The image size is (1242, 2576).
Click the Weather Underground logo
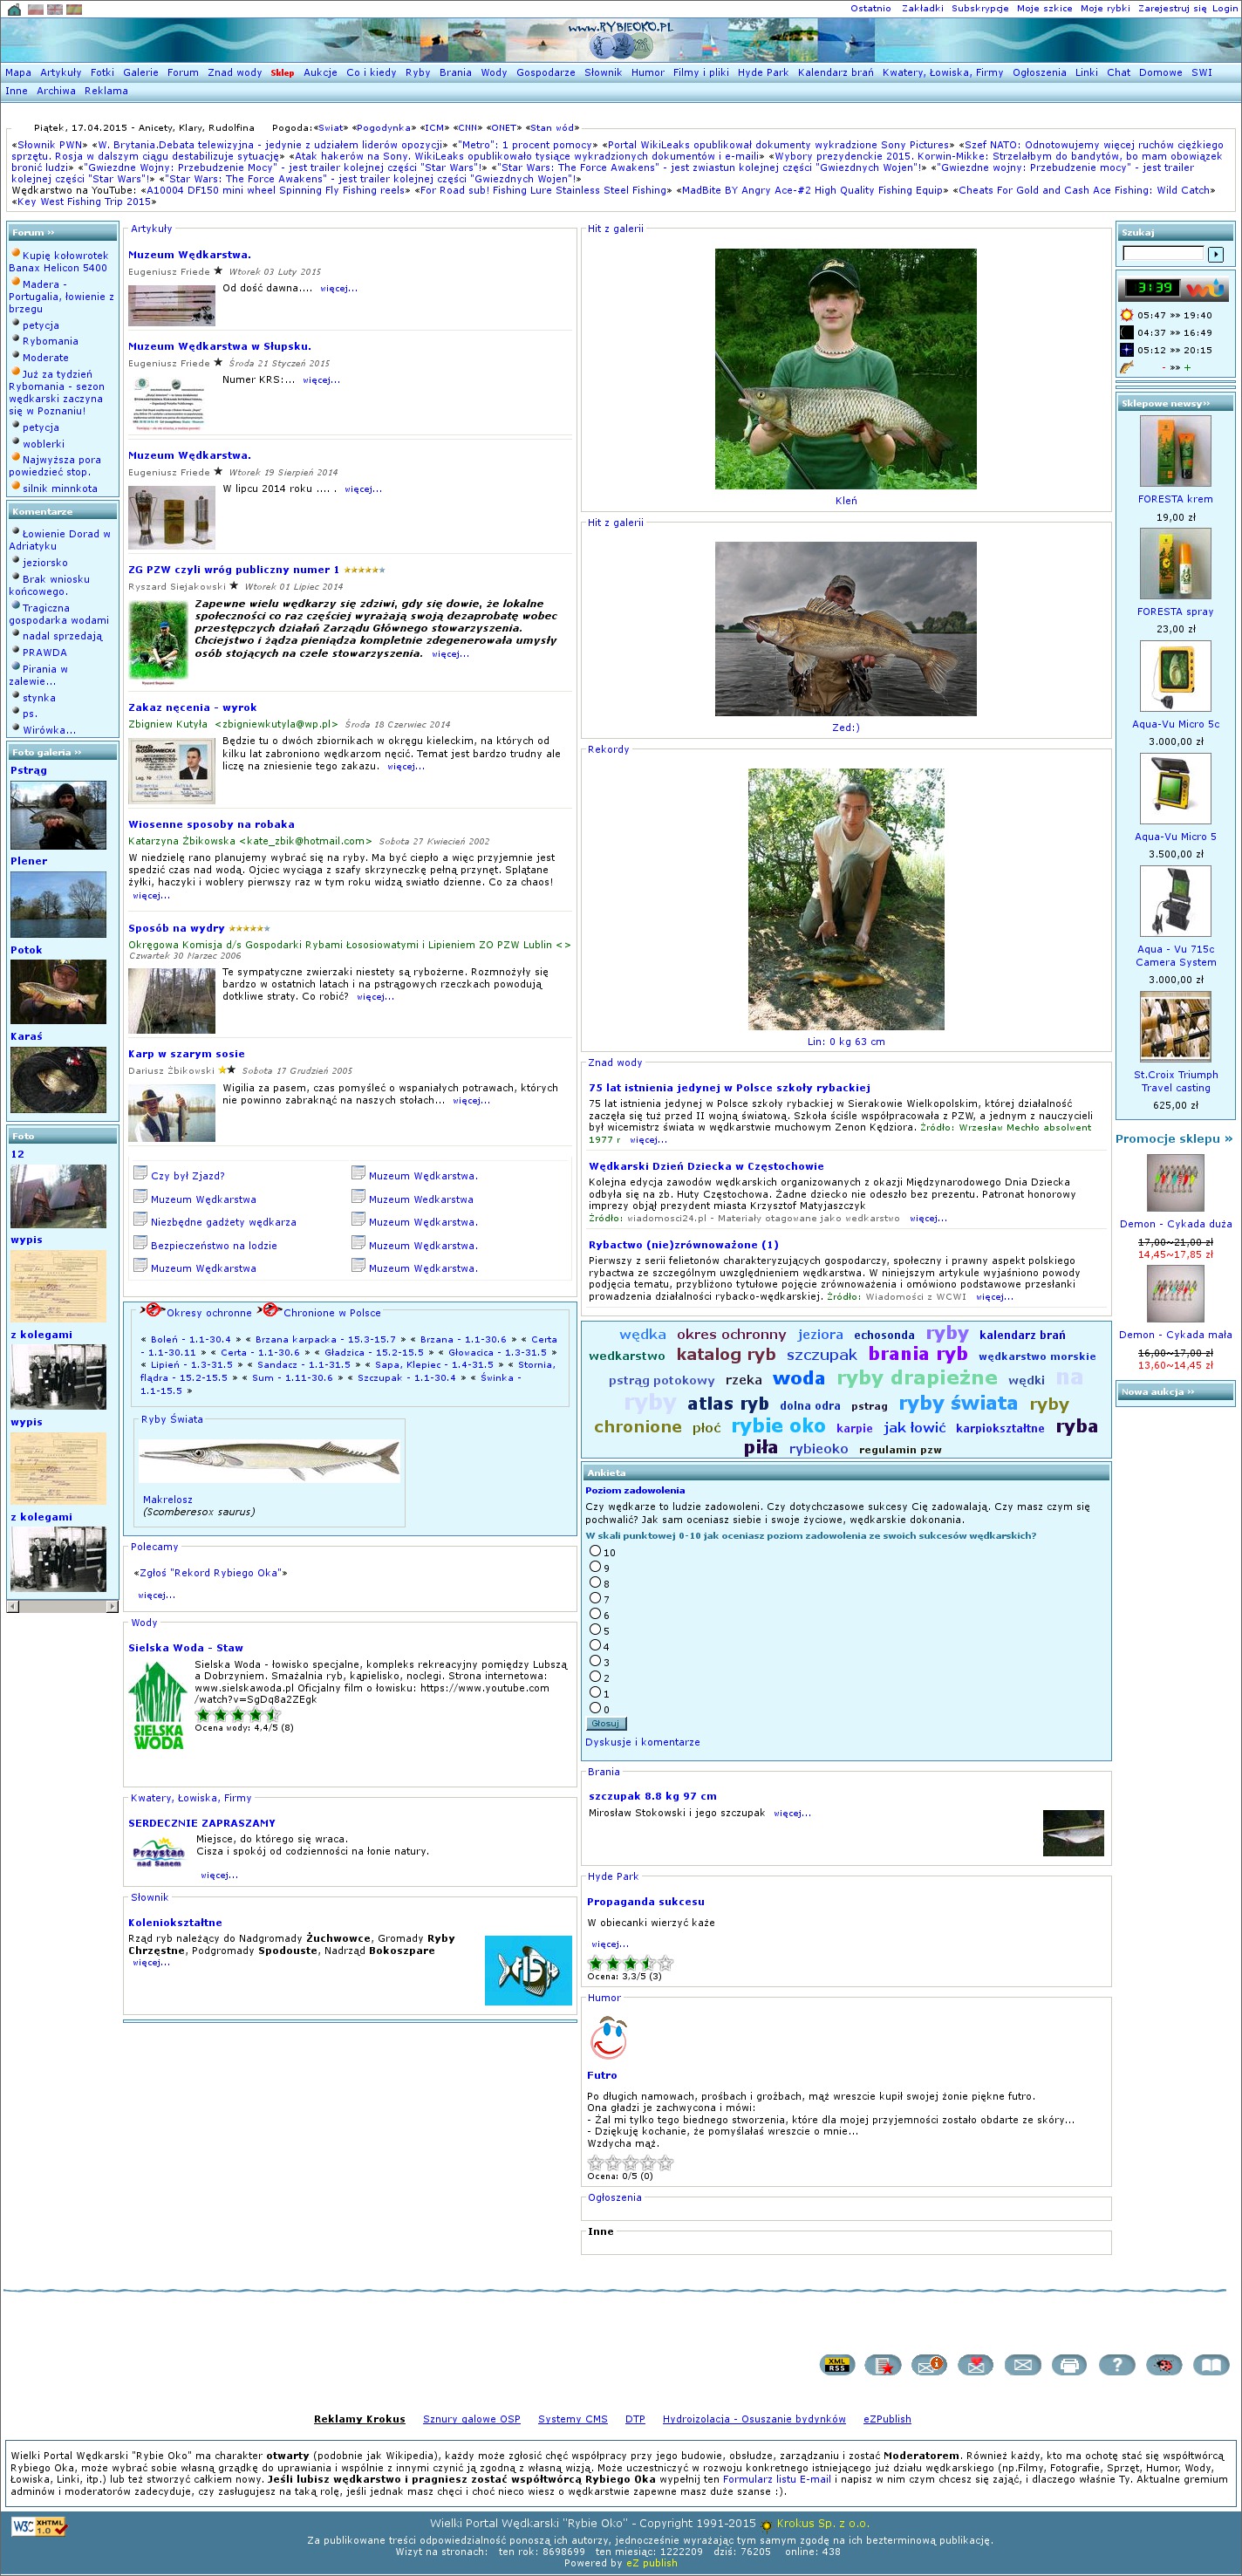(1205, 289)
